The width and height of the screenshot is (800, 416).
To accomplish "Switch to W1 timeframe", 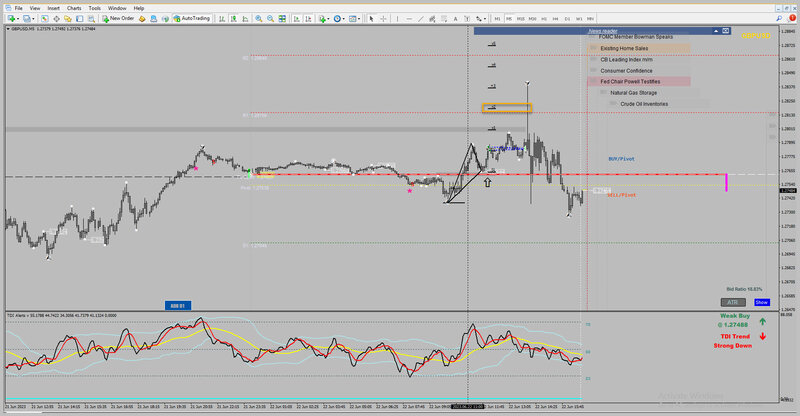I will click(x=579, y=18).
